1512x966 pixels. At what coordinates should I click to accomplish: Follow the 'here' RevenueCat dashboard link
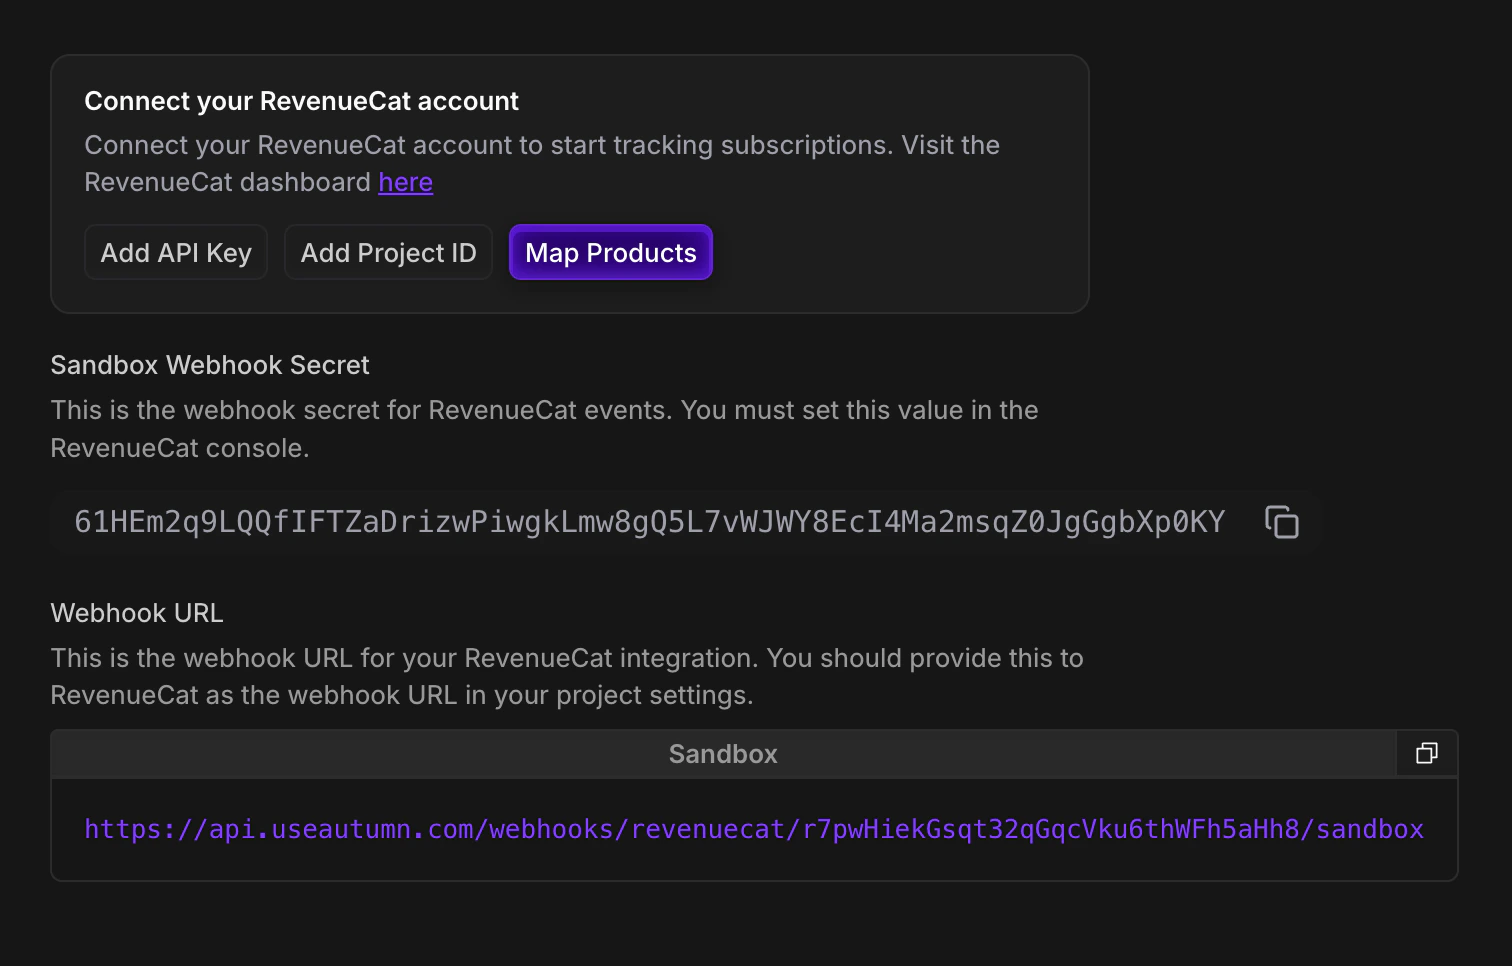click(x=405, y=183)
